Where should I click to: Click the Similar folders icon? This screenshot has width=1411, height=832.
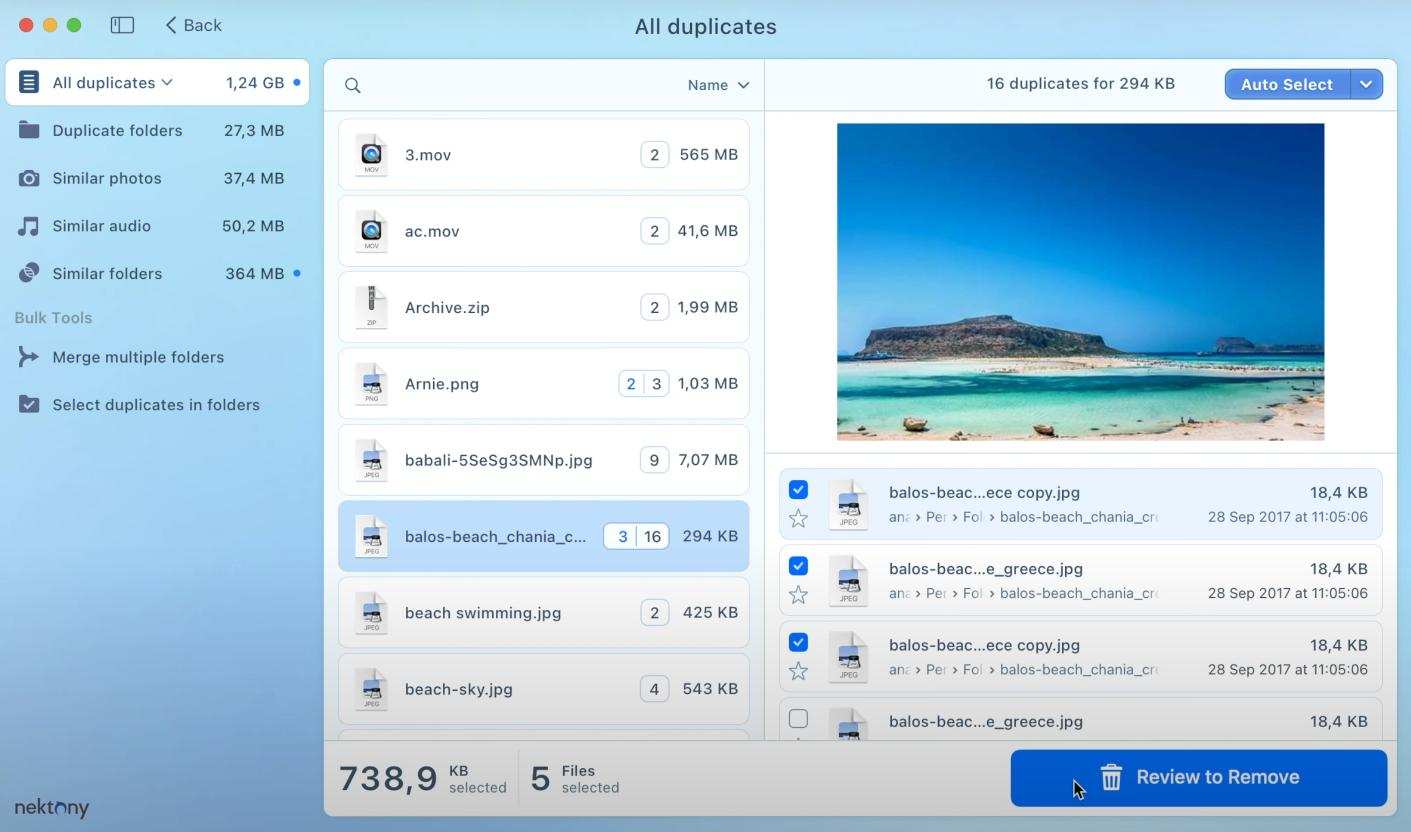pos(29,273)
